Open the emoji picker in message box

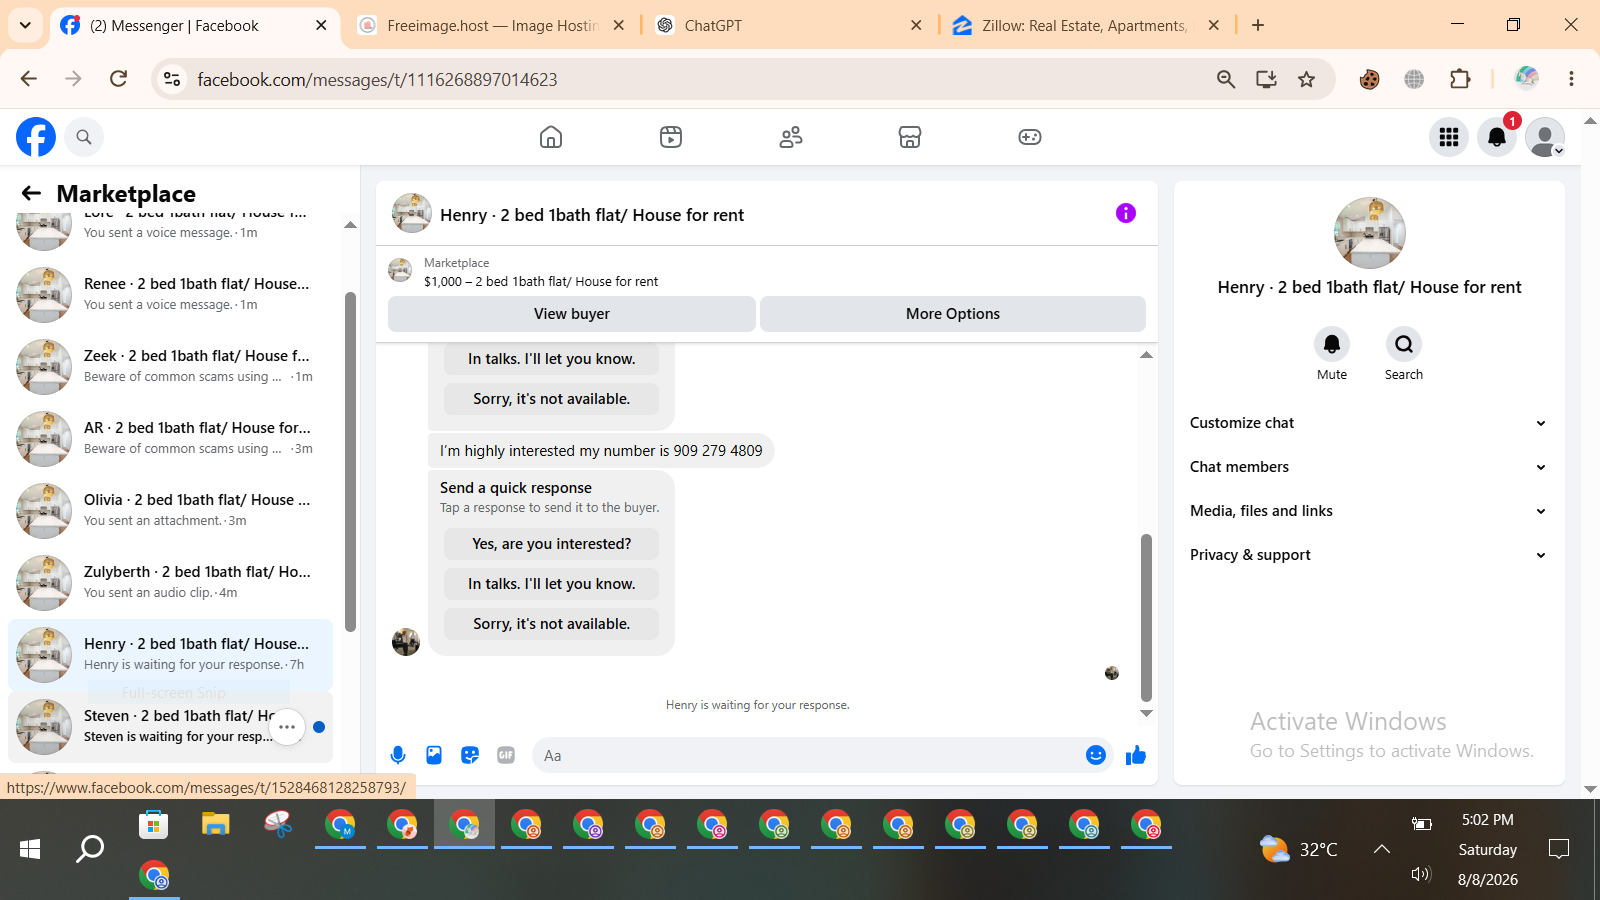coord(1096,755)
